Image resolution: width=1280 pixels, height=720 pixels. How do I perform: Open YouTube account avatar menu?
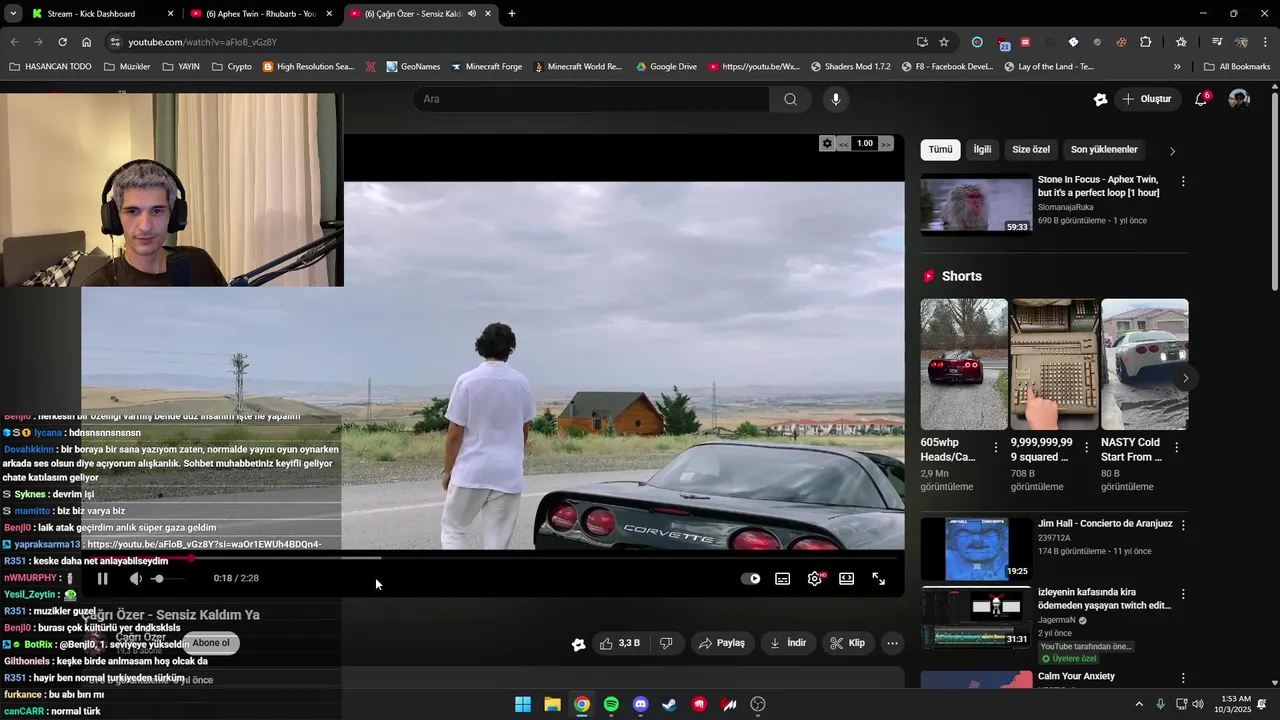point(1239,99)
